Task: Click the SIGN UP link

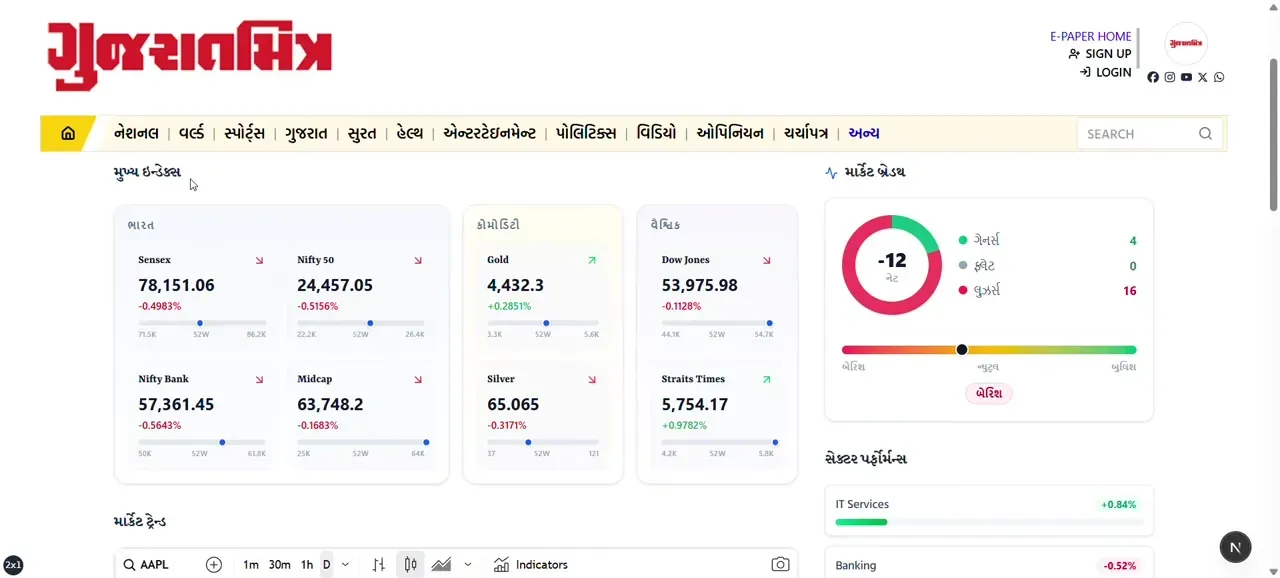Action: click(x=1100, y=54)
